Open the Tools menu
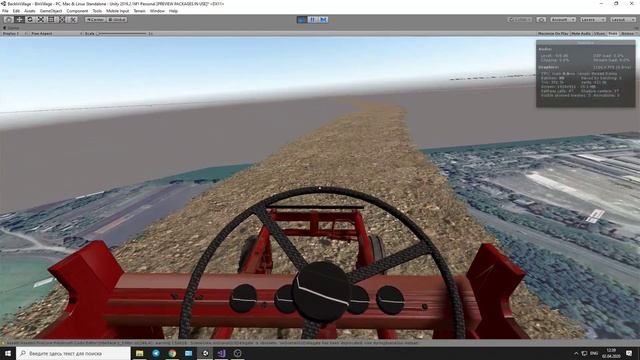This screenshot has width=640, height=360. [97, 11]
